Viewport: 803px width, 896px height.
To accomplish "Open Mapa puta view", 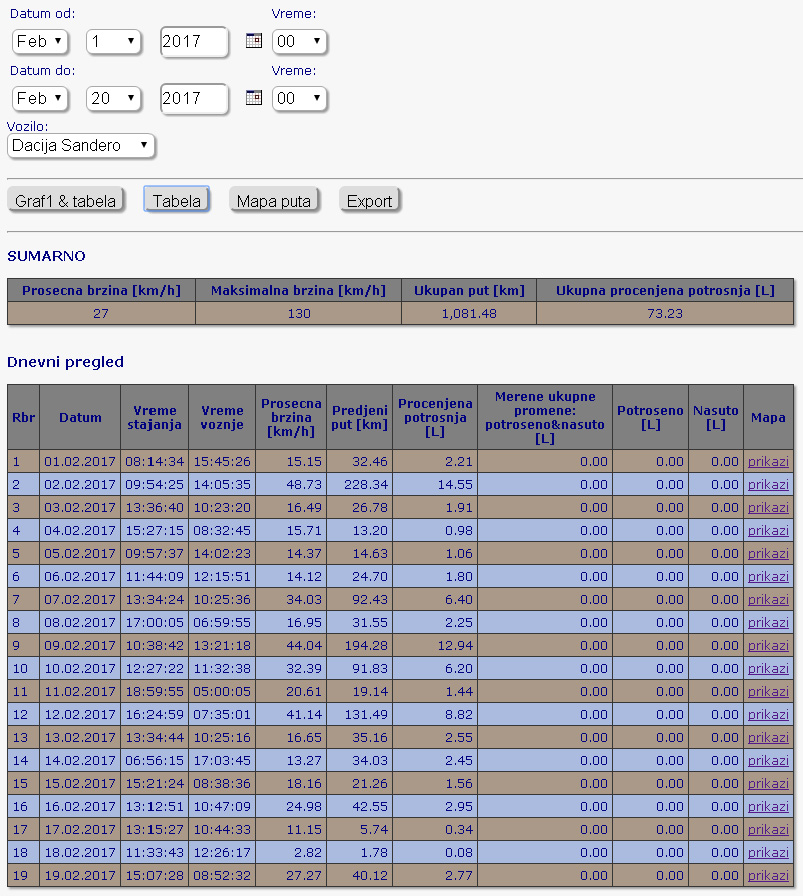I will click(x=274, y=201).
